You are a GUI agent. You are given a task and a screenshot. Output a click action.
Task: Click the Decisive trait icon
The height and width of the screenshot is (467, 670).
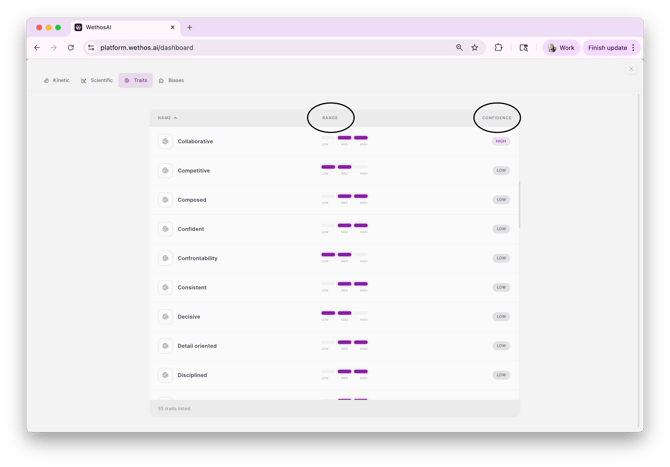[165, 317]
